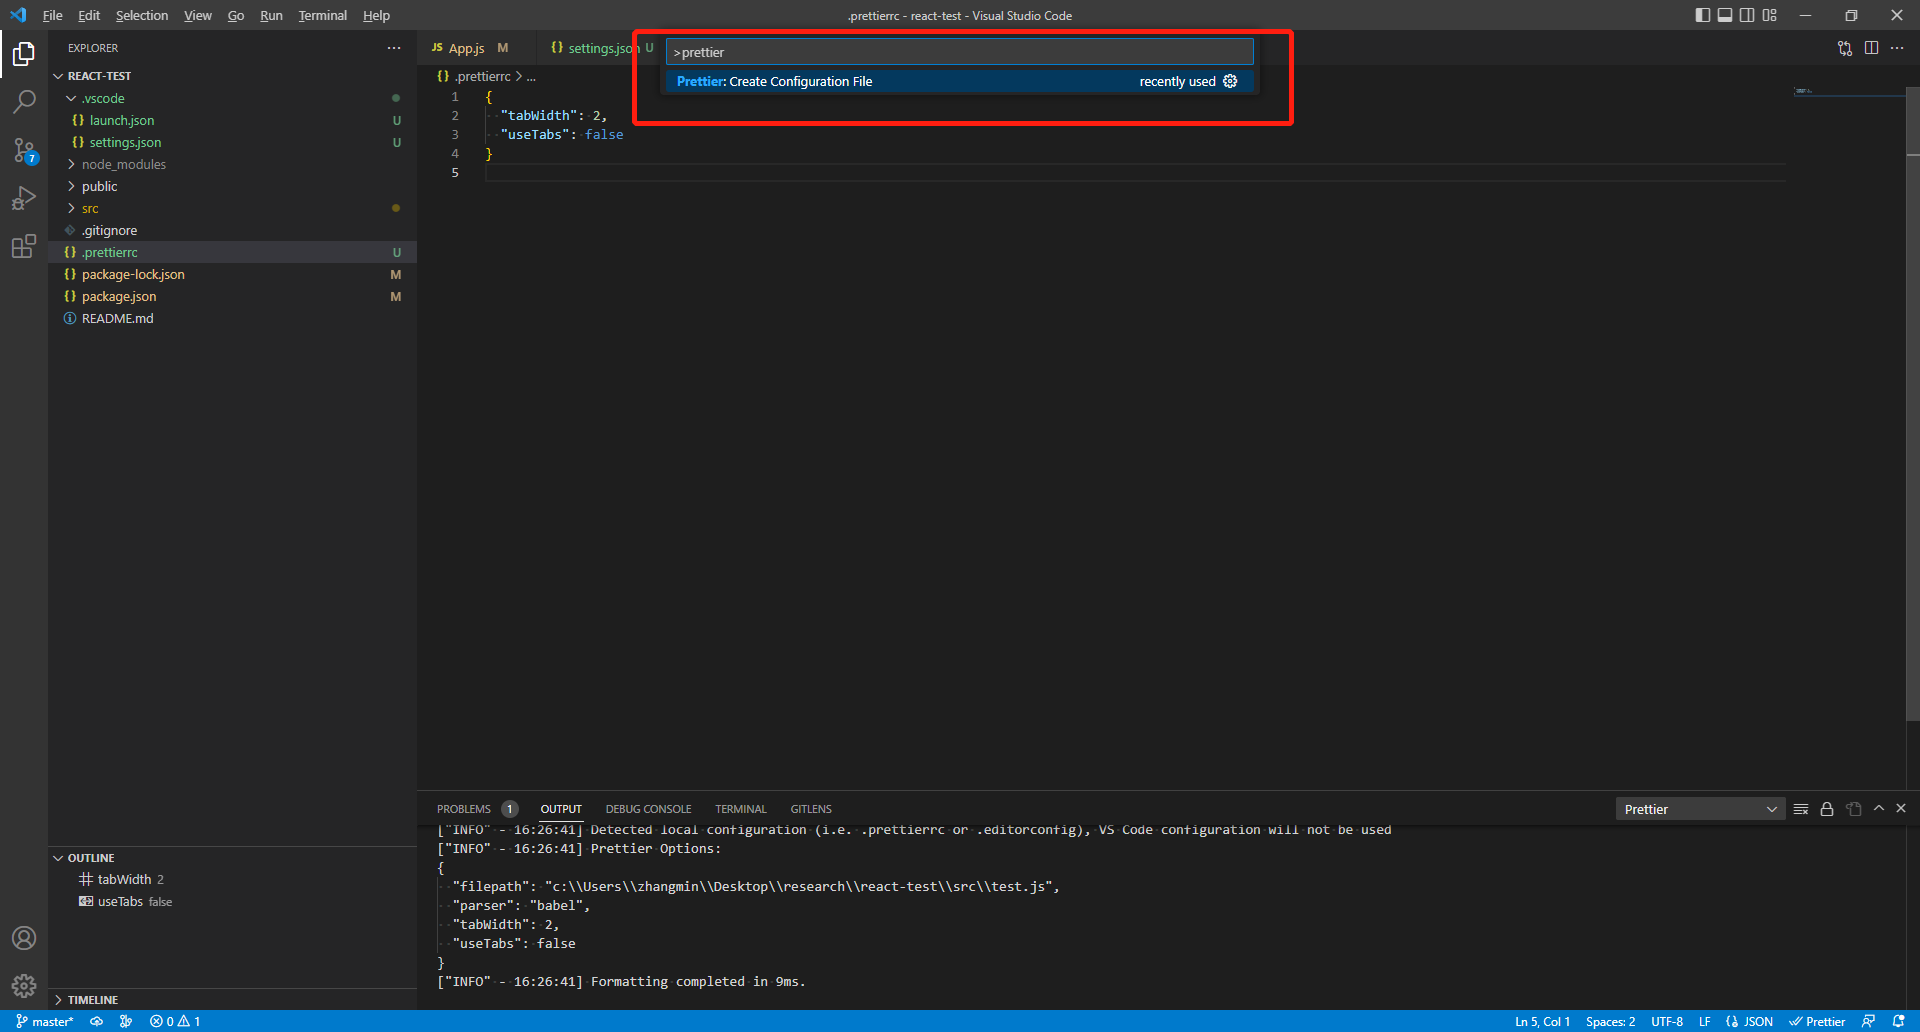The height and width of the screenshot is (1032, 1920).
Task: Open the Edit menu
Action: point(89,15)
